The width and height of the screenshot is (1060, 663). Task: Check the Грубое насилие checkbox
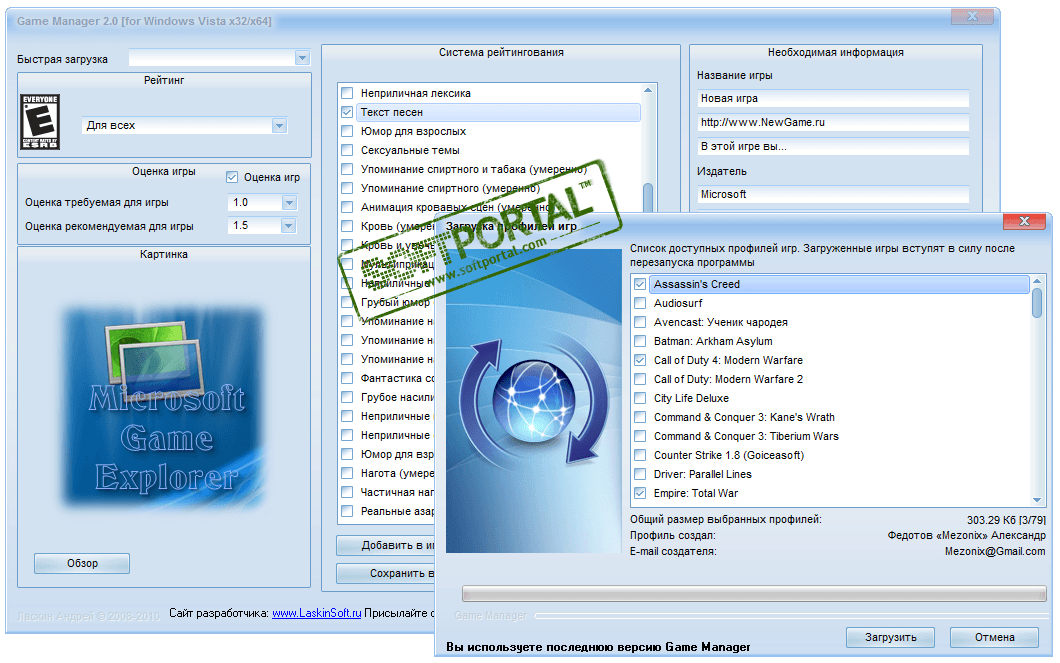tap(347, 397)
